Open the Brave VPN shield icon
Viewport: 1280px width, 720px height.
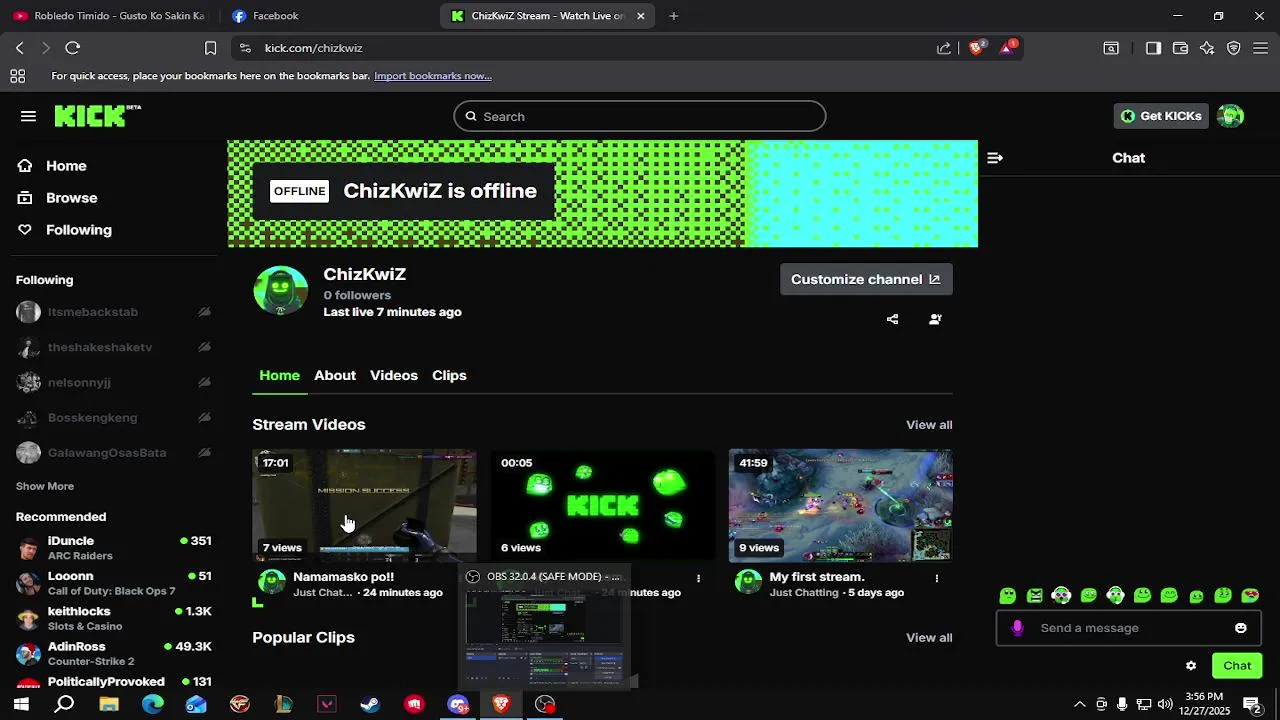coord(1234,48)
